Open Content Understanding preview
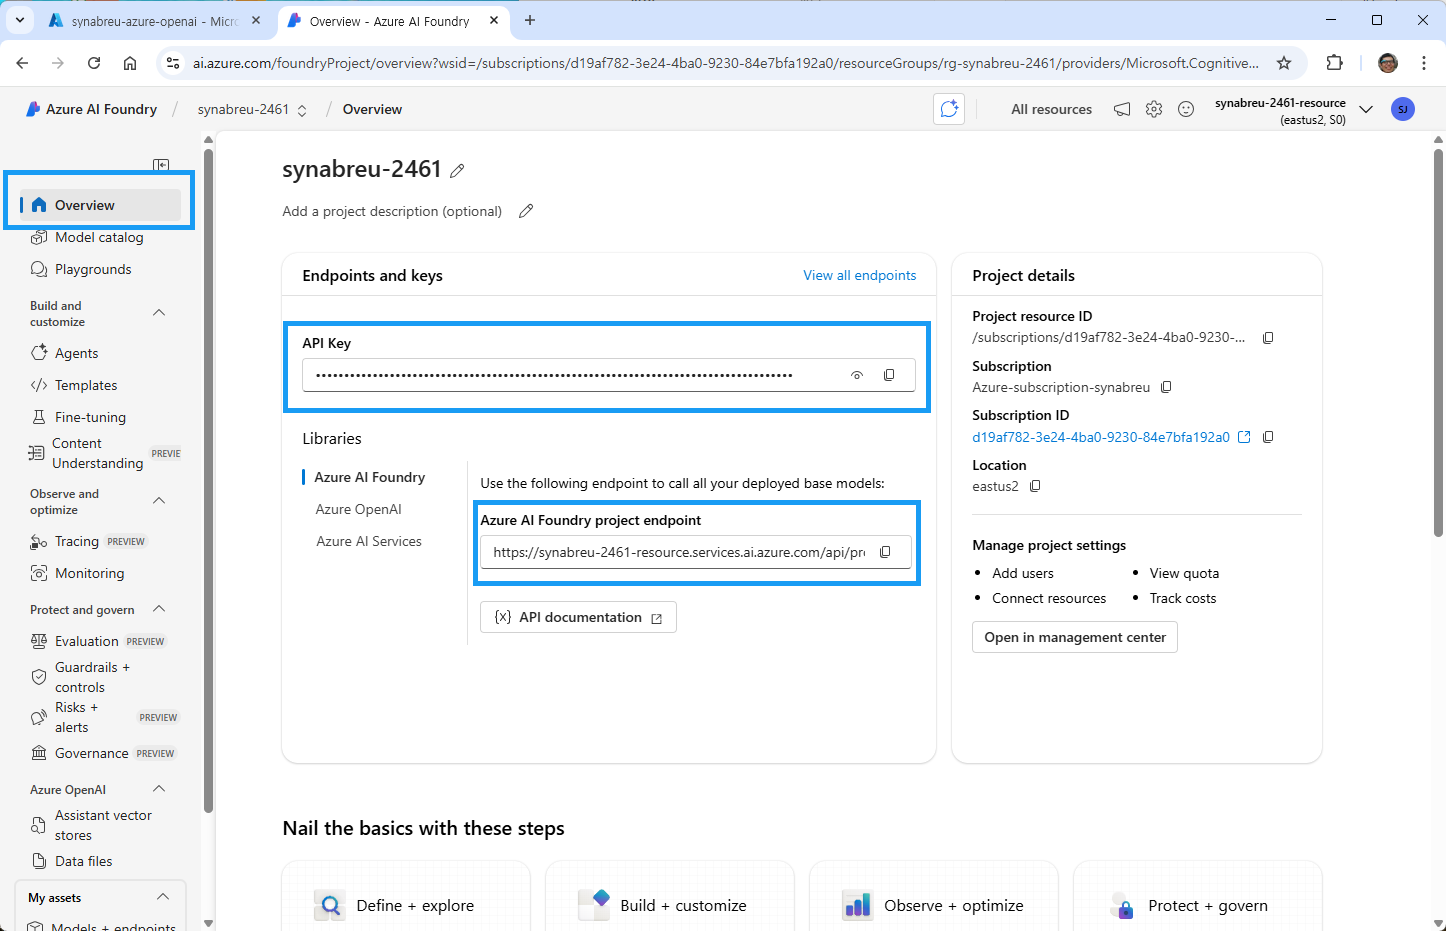 pos(100,453)
